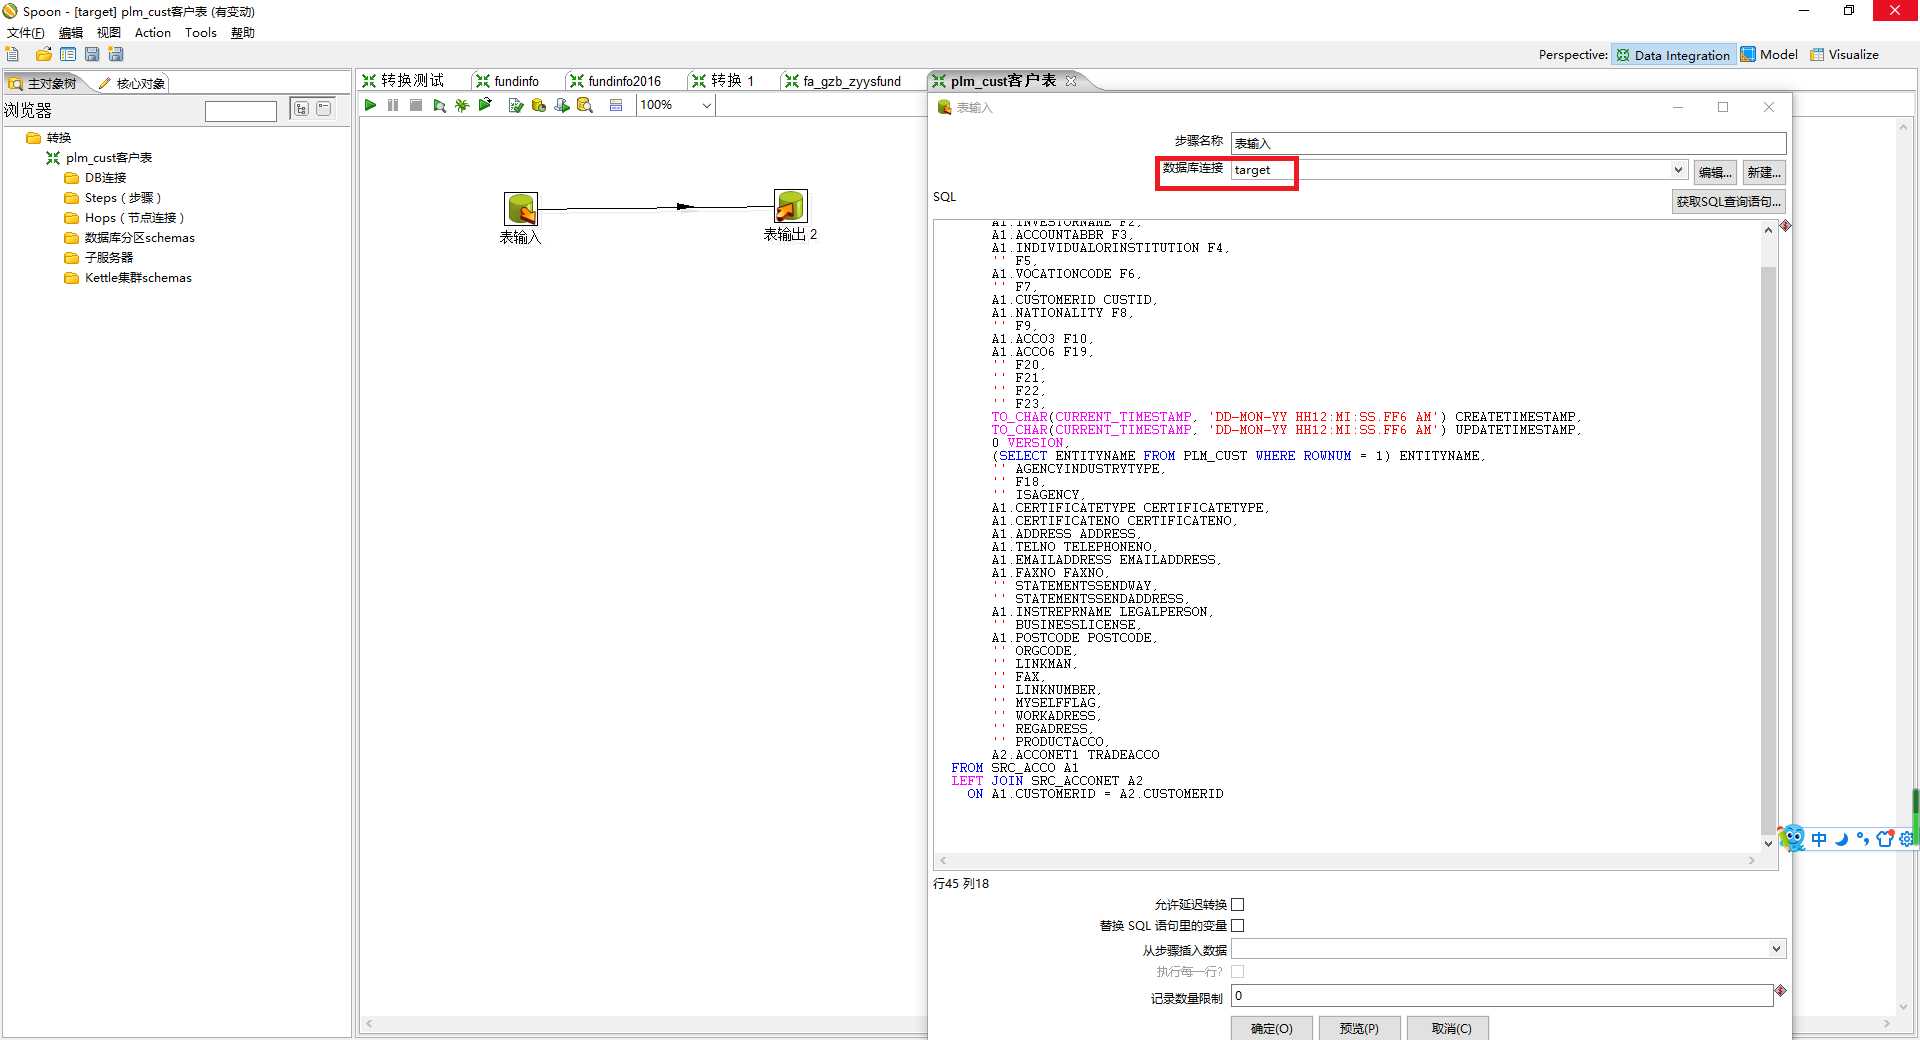This screenshot has height=1040, width=1920.
Task: Stop the transformation with square icon
Action: click(x=416, y=105)
